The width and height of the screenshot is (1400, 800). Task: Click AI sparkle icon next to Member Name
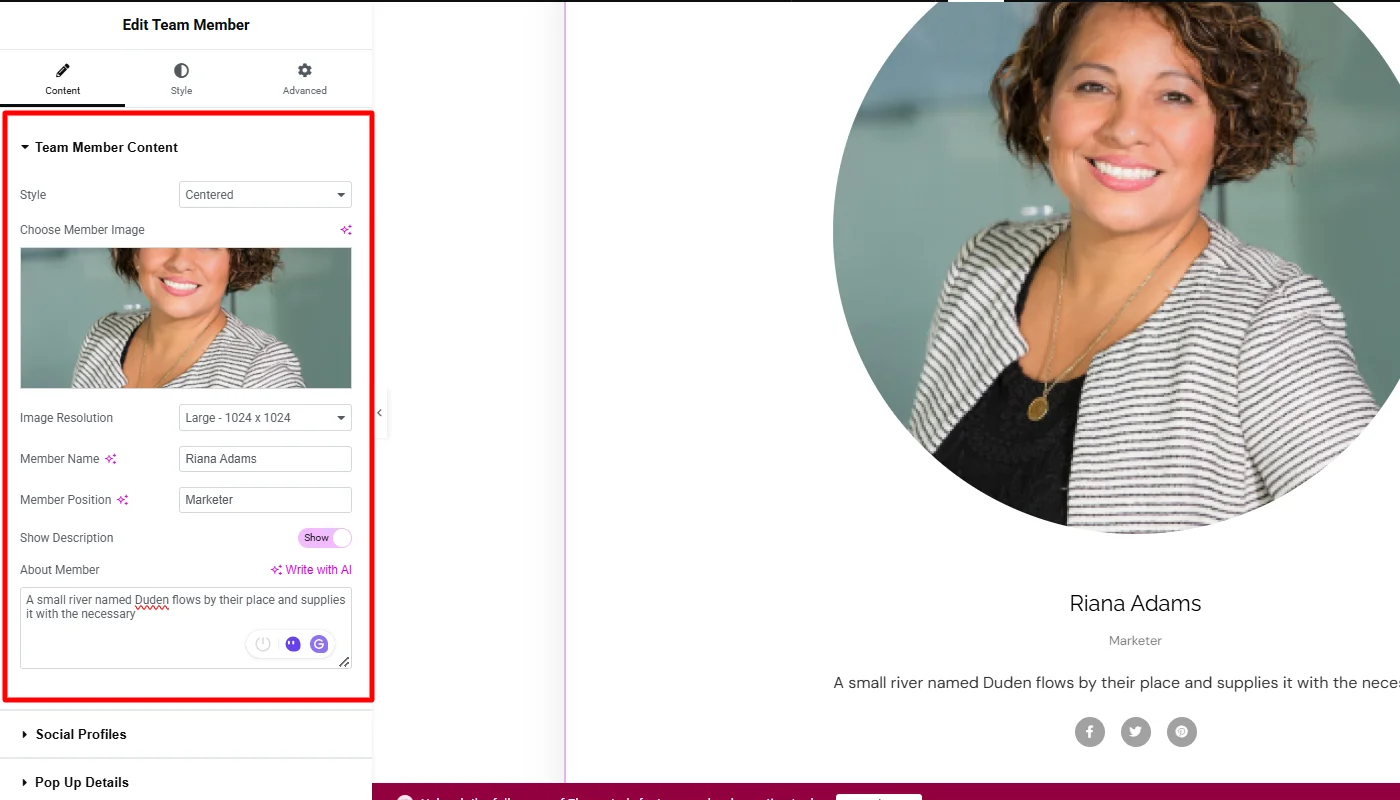click(x=111, y=459)
